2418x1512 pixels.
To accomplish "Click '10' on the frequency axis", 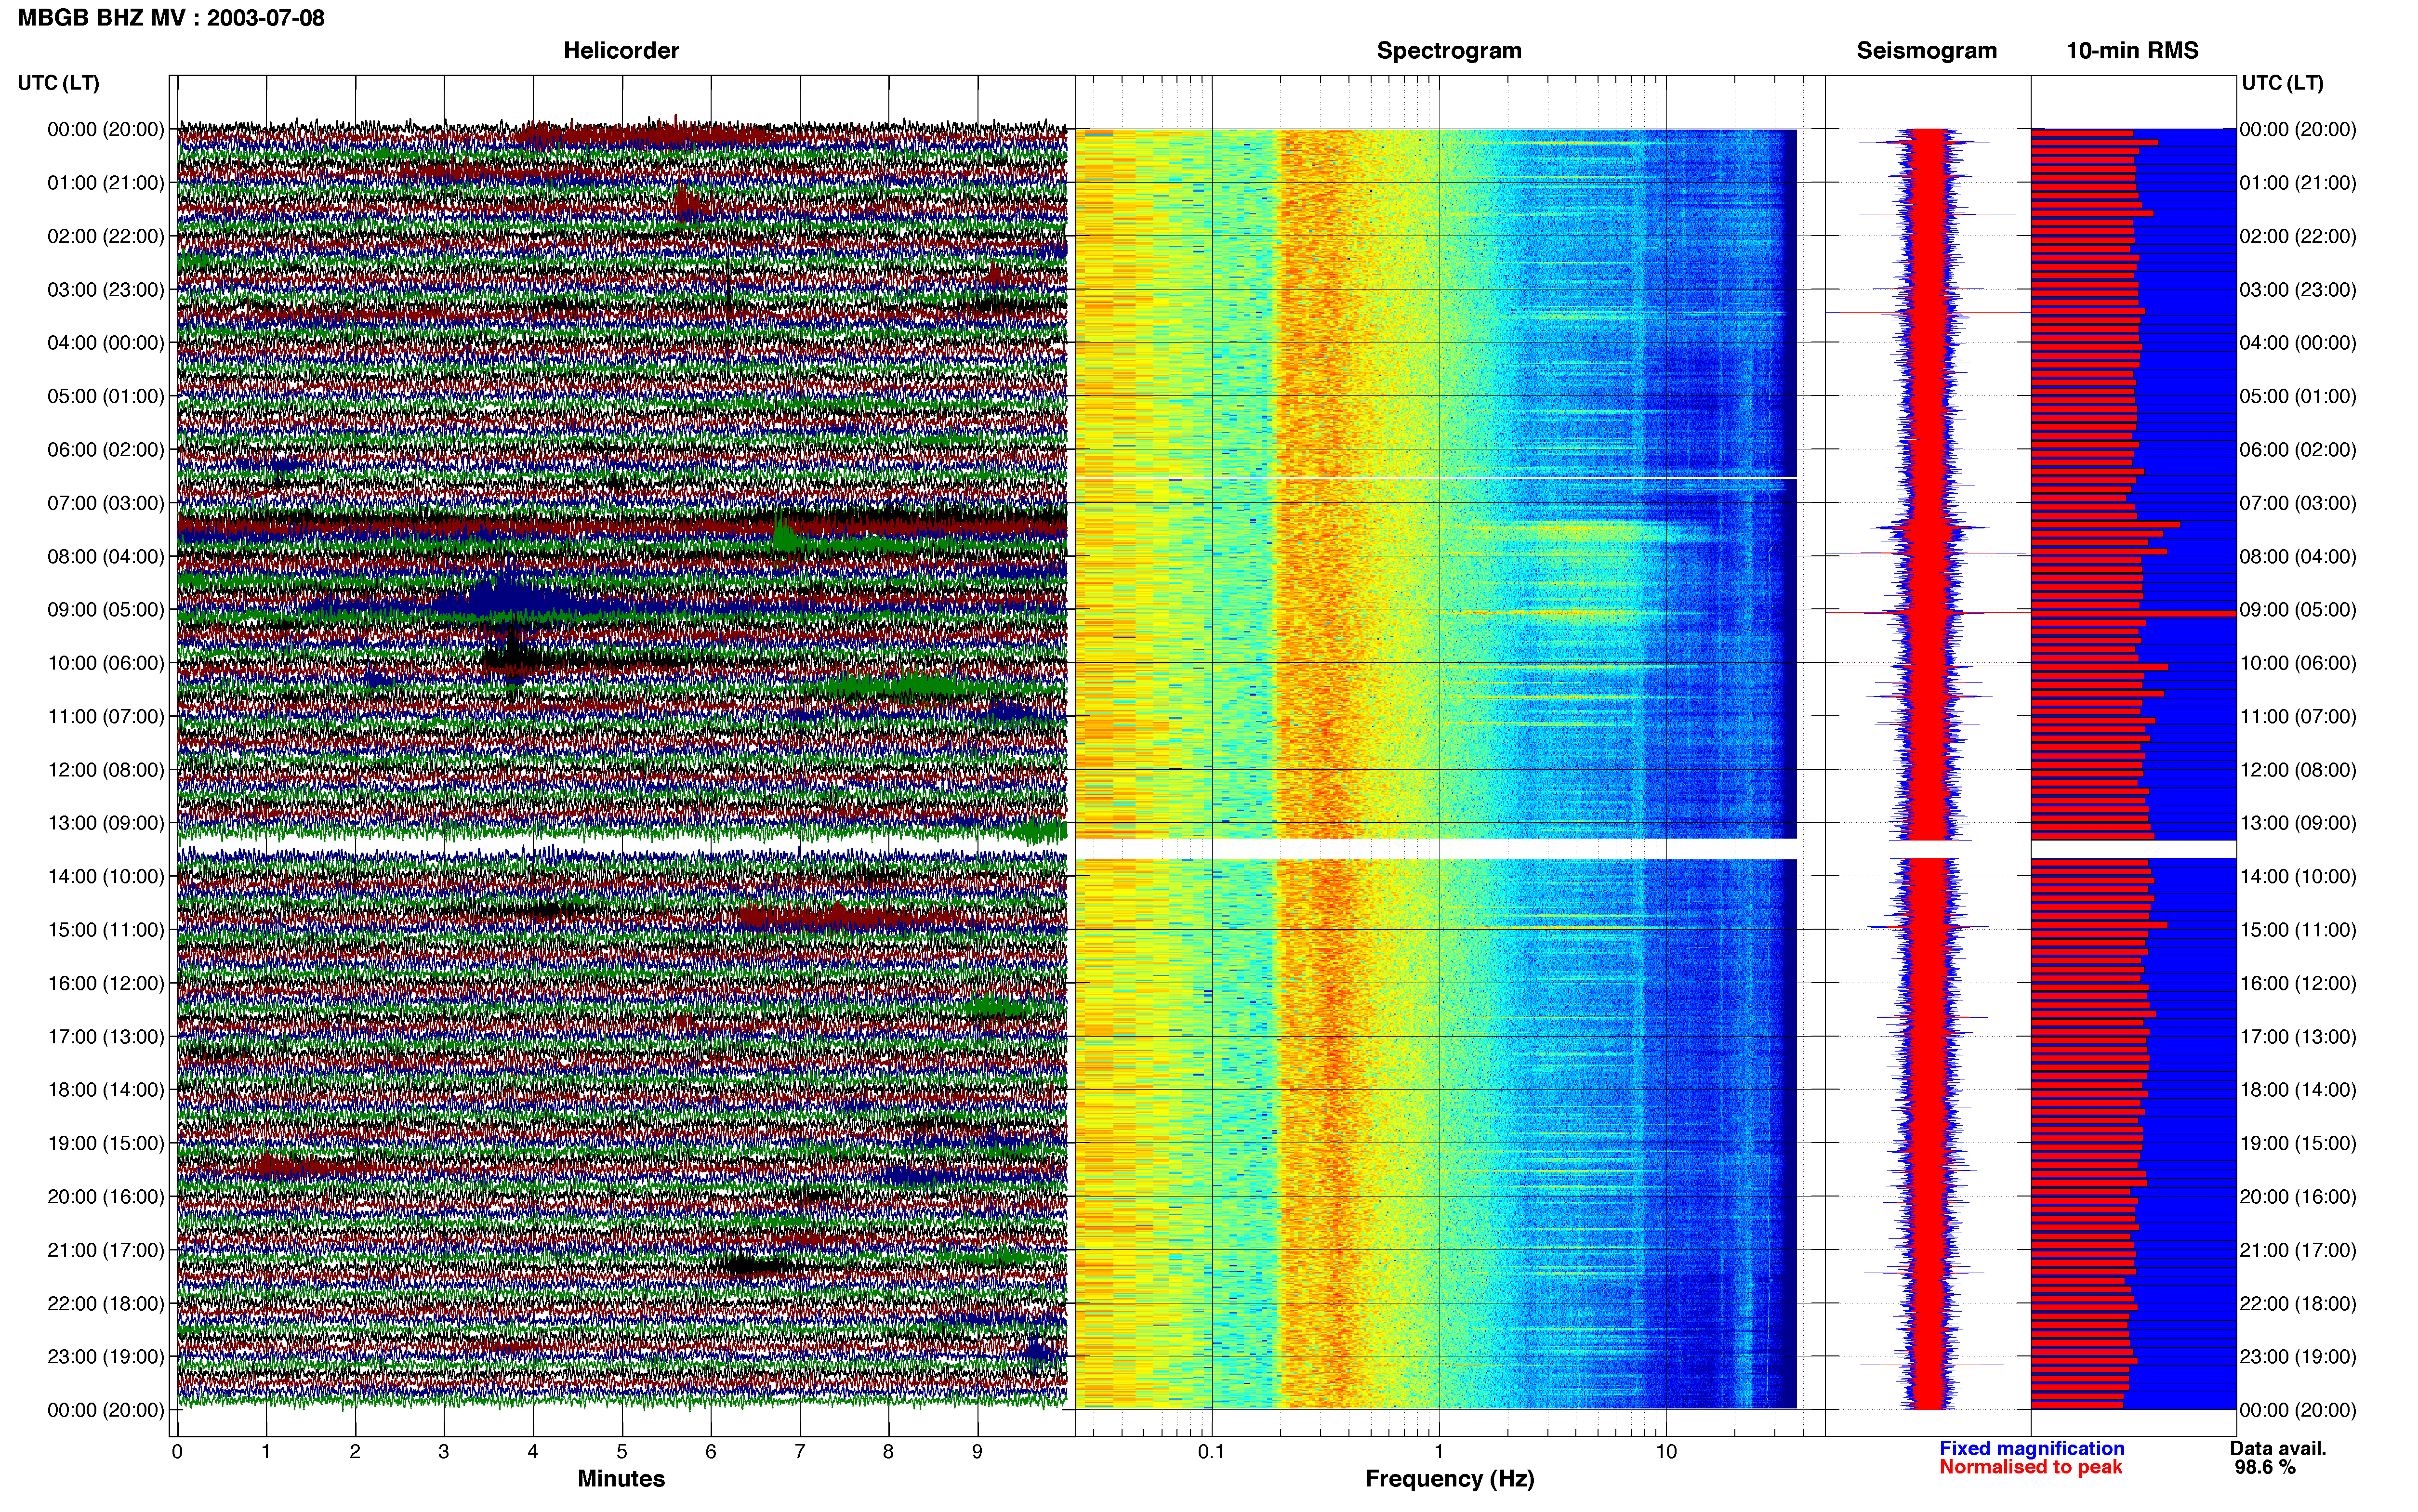I will pos(1665,1451).
